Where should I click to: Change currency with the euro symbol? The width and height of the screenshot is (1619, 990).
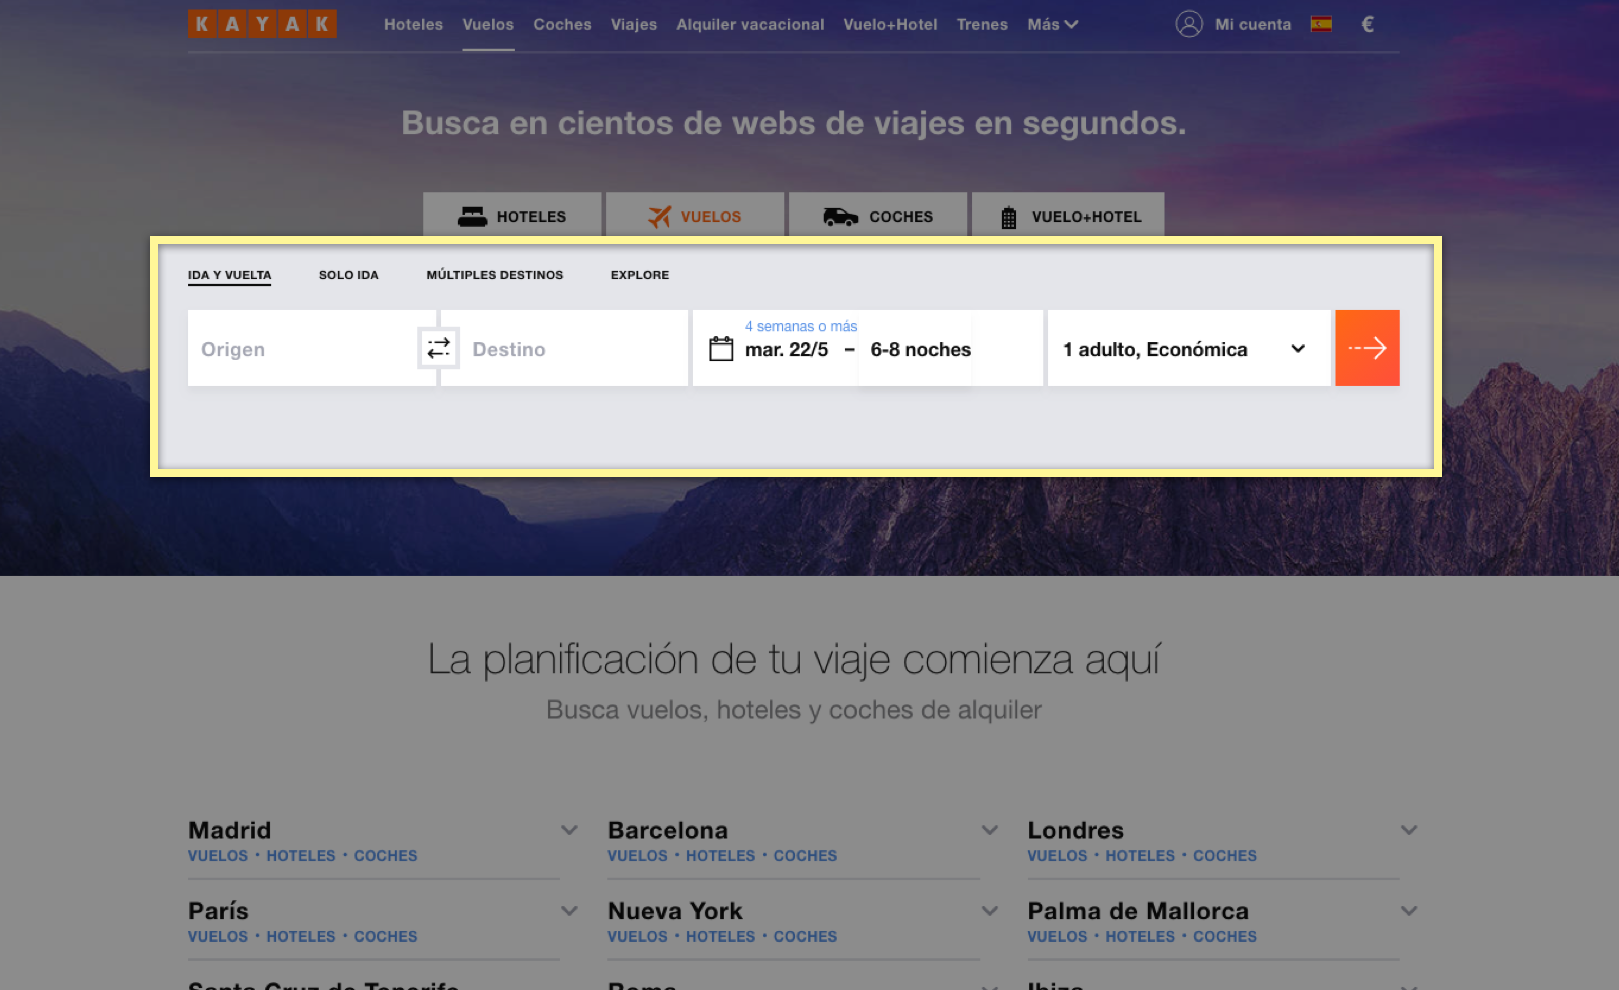[1367, 24]
